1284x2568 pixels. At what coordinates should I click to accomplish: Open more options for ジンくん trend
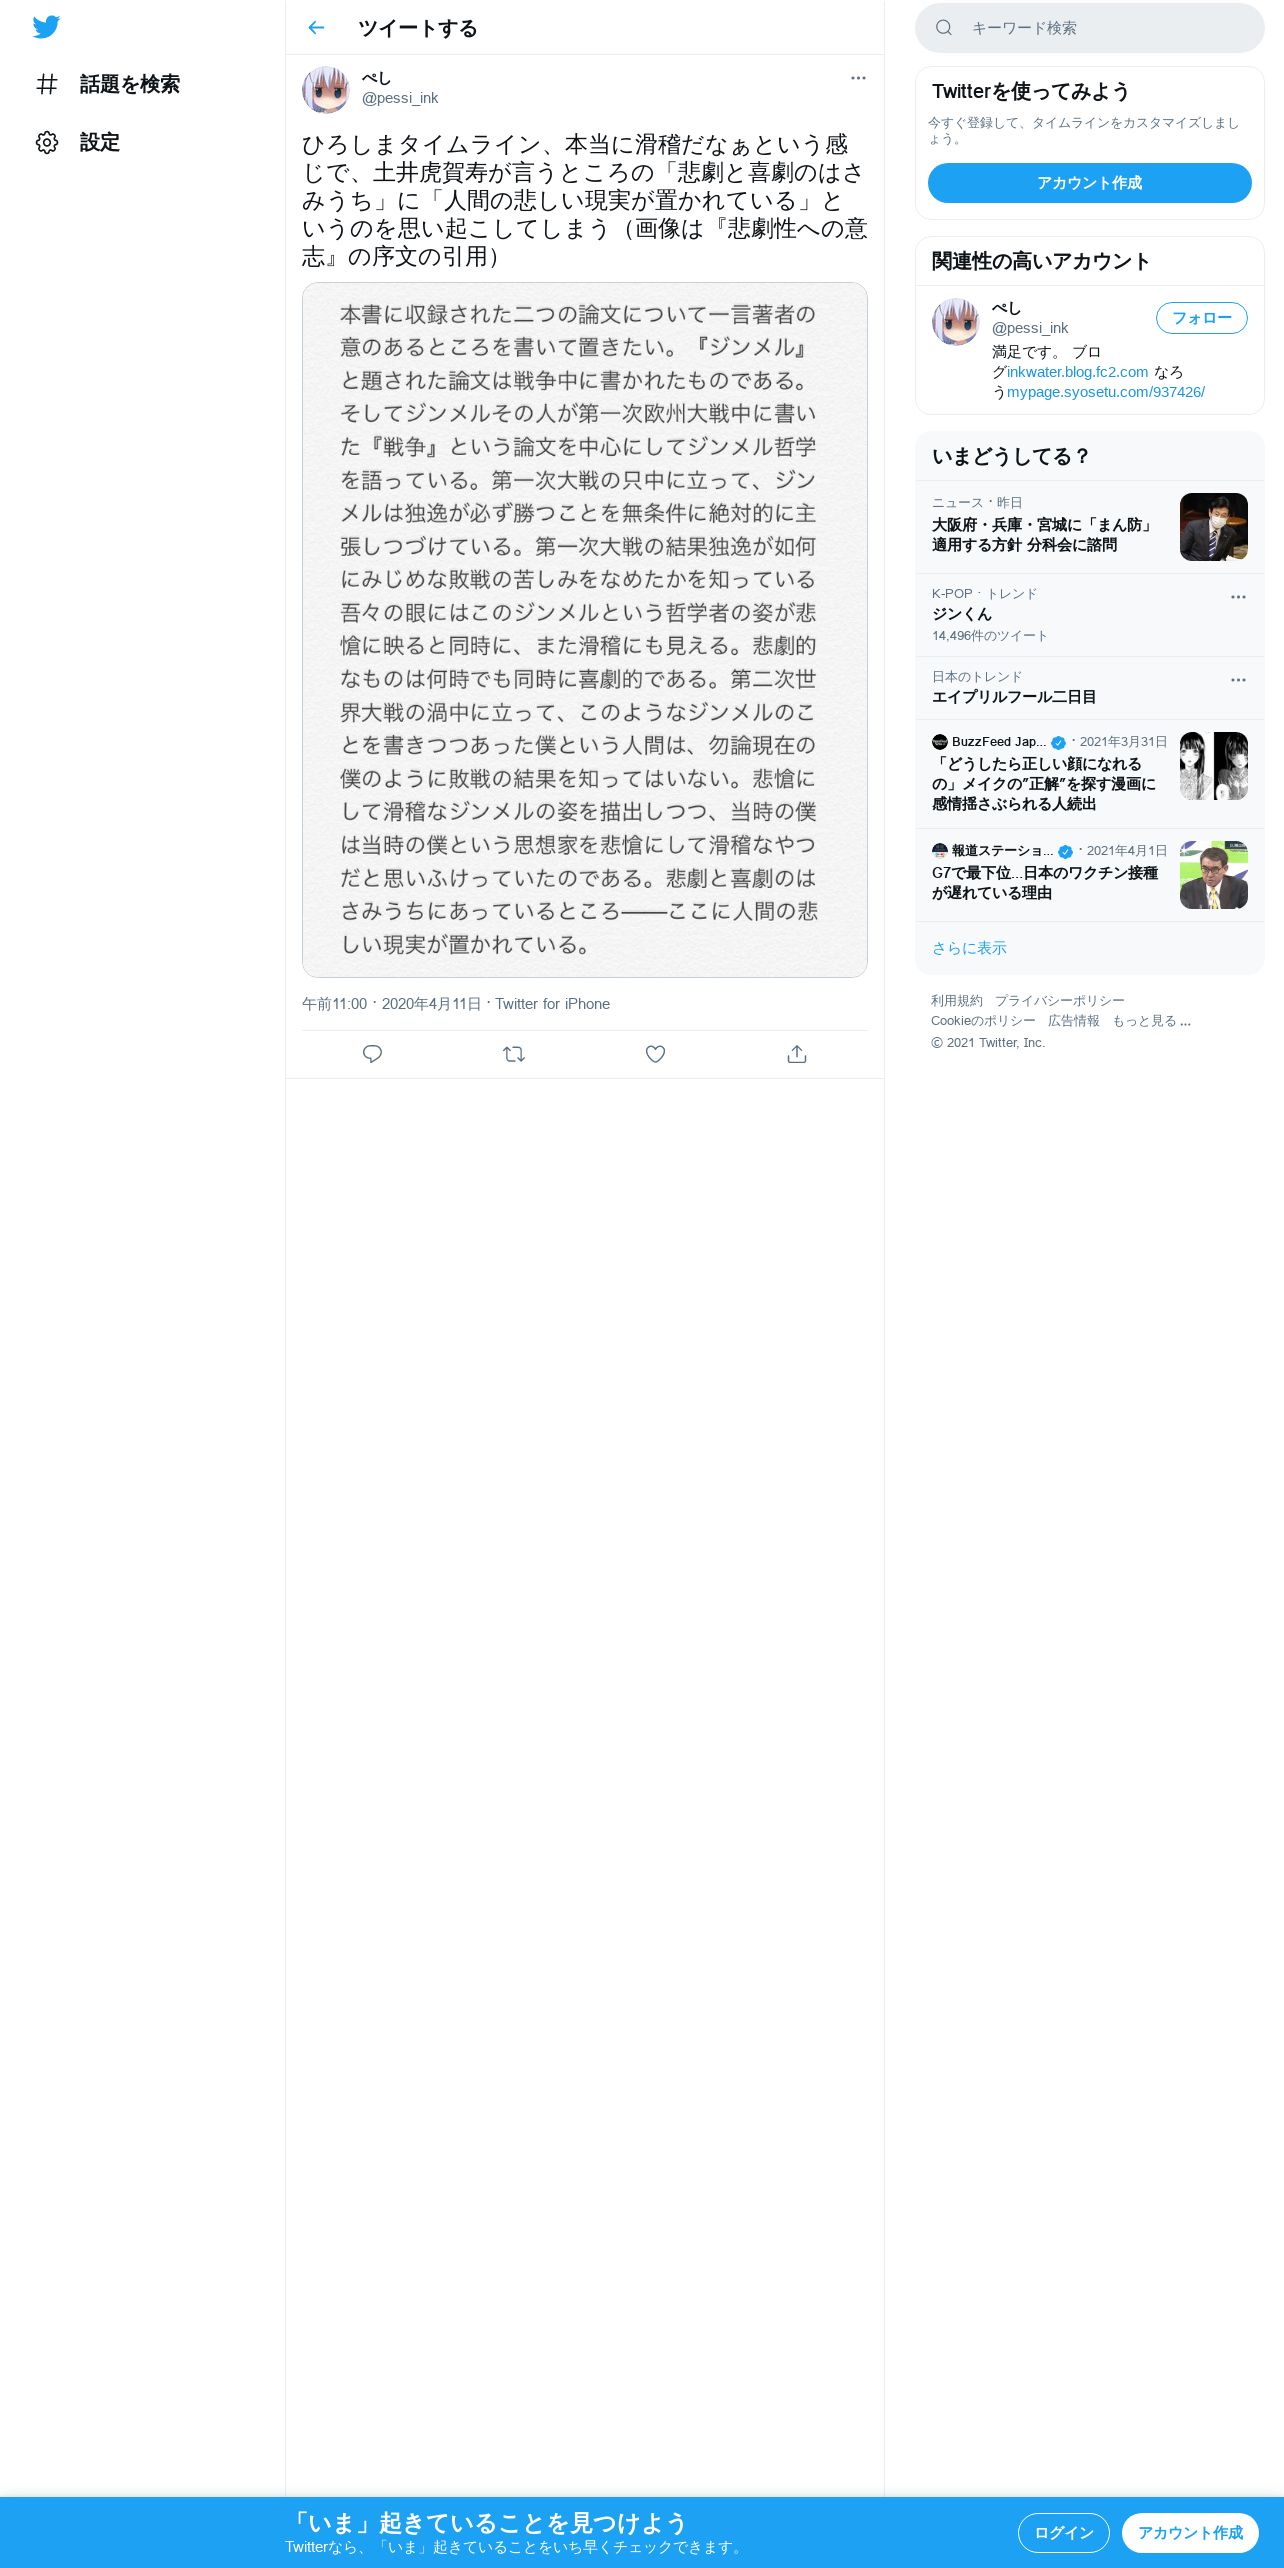(x=1238, y=597)
